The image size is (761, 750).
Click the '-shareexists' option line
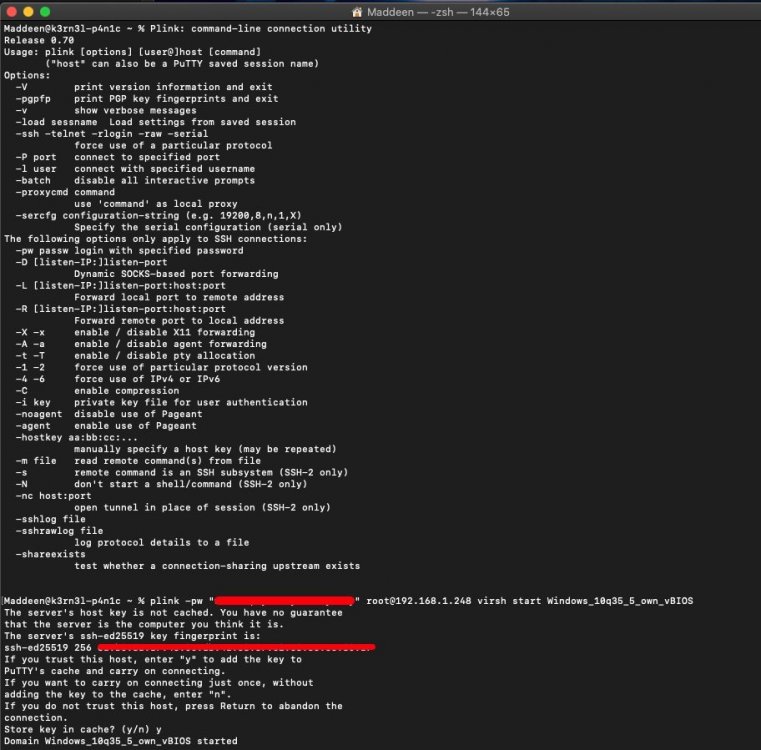coord(50,554)
